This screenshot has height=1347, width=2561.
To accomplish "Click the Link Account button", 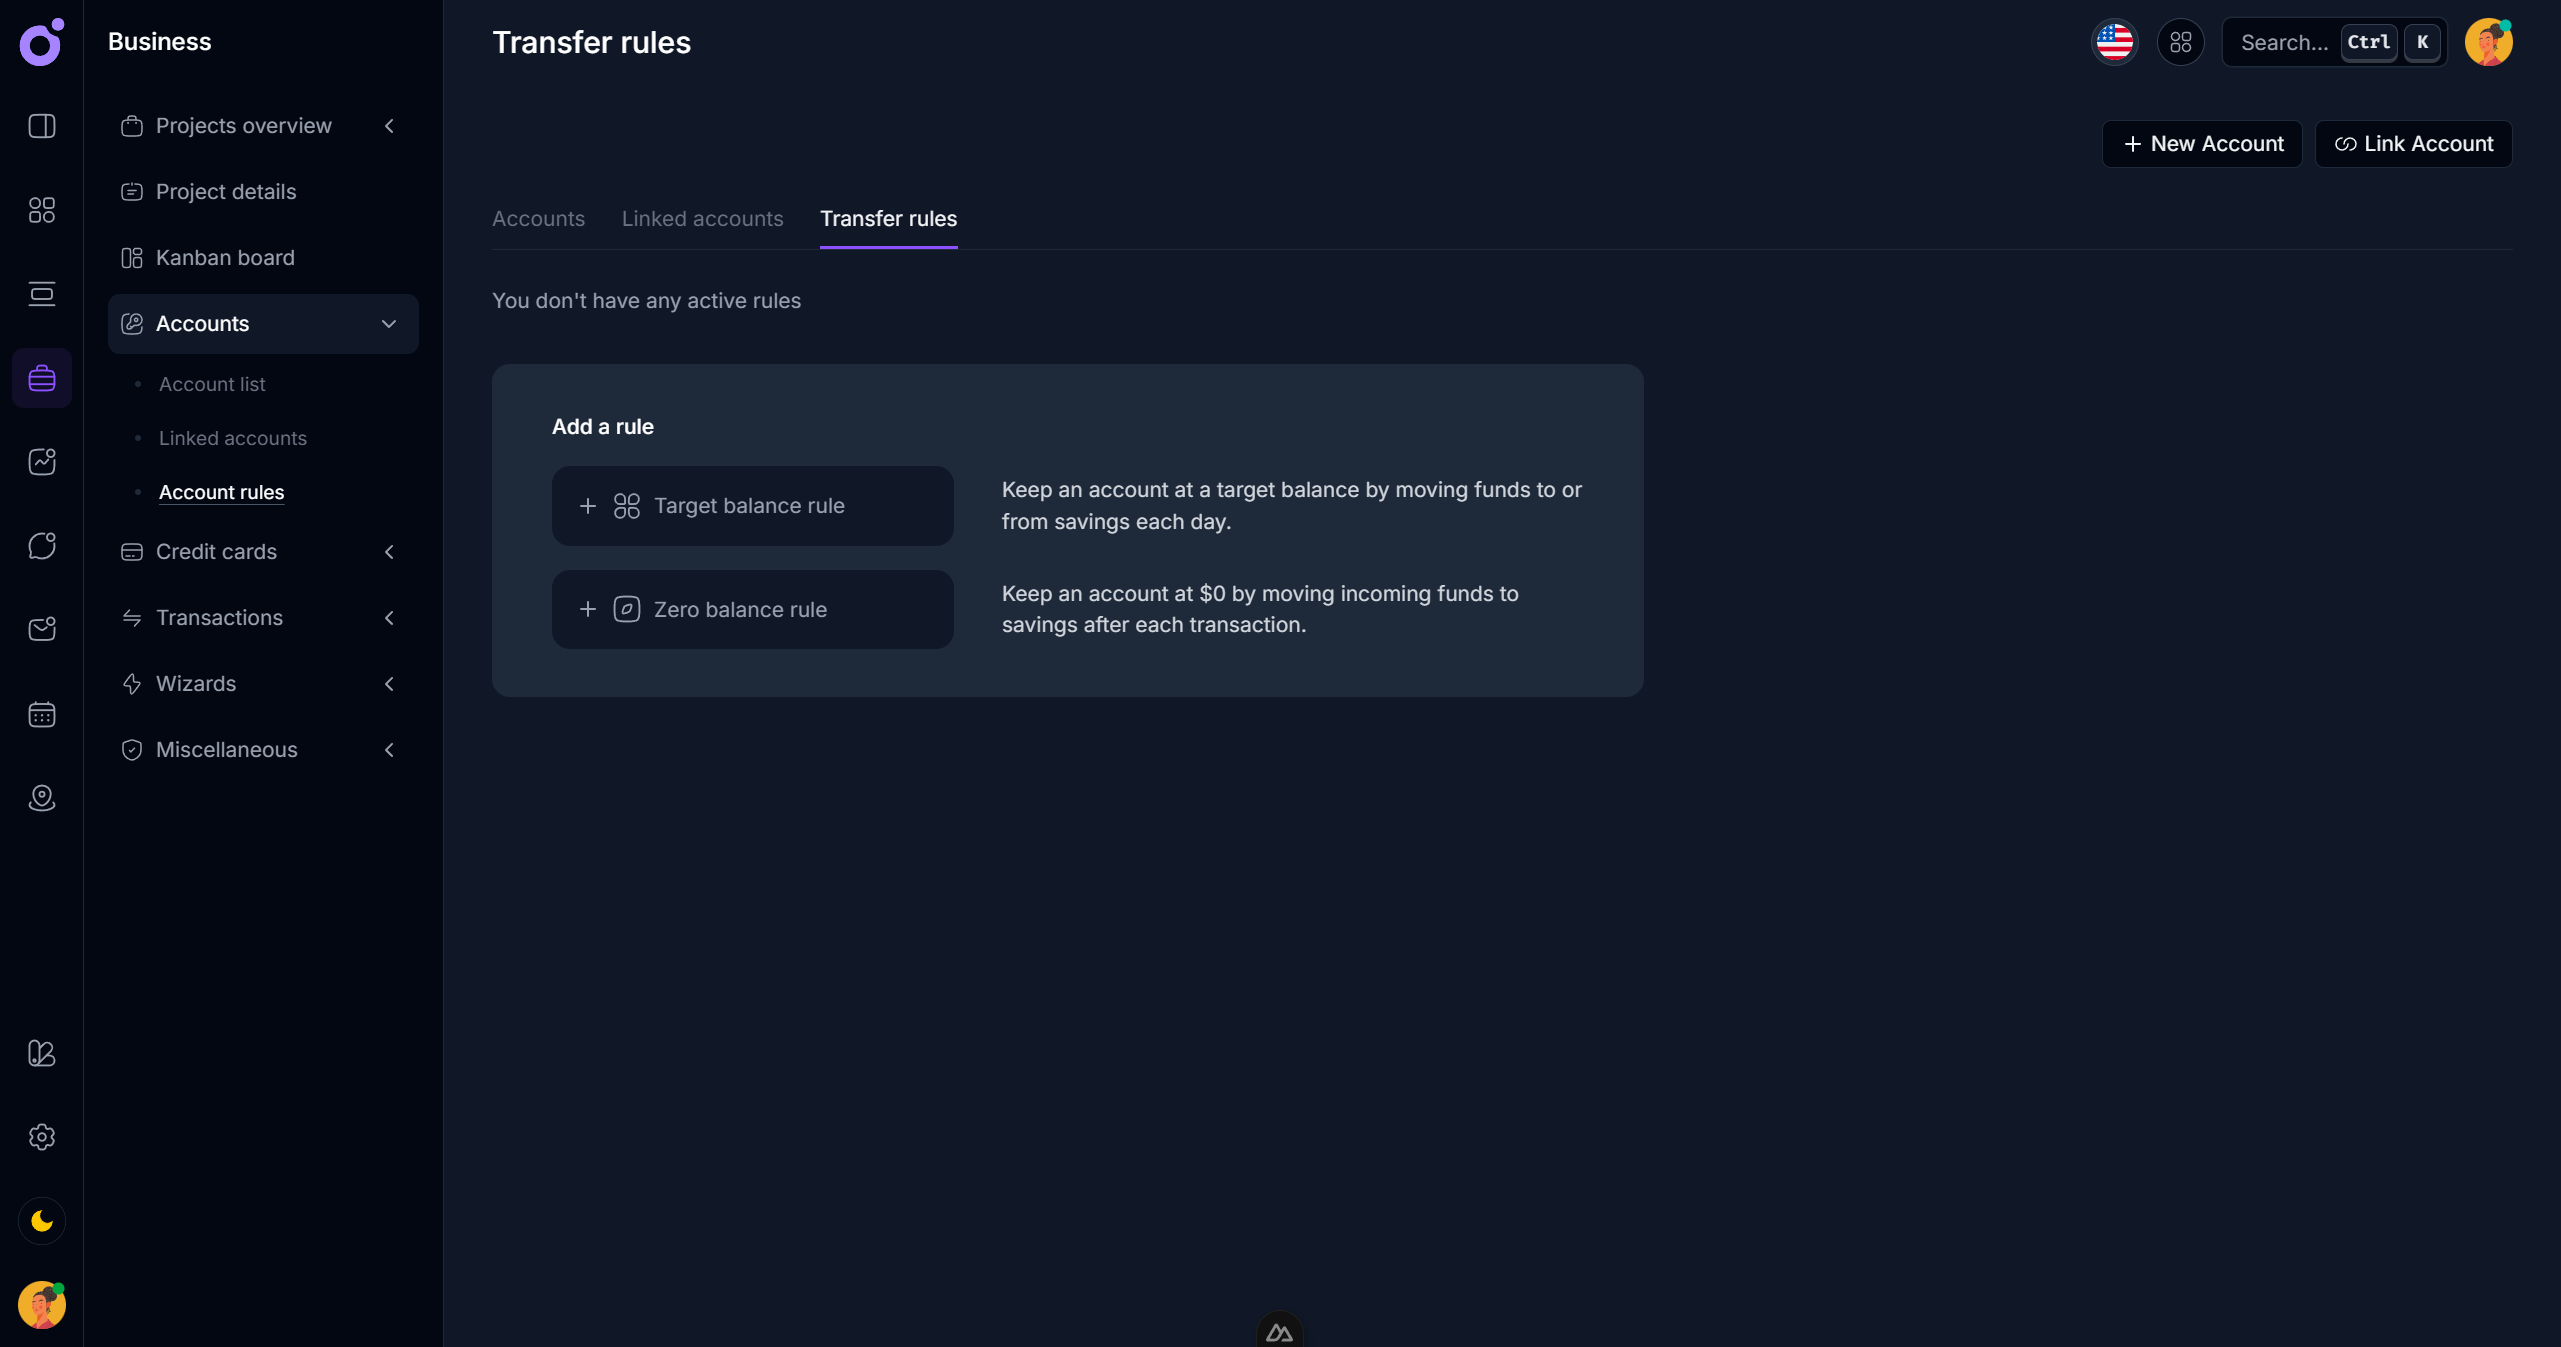I will 2413,144.
